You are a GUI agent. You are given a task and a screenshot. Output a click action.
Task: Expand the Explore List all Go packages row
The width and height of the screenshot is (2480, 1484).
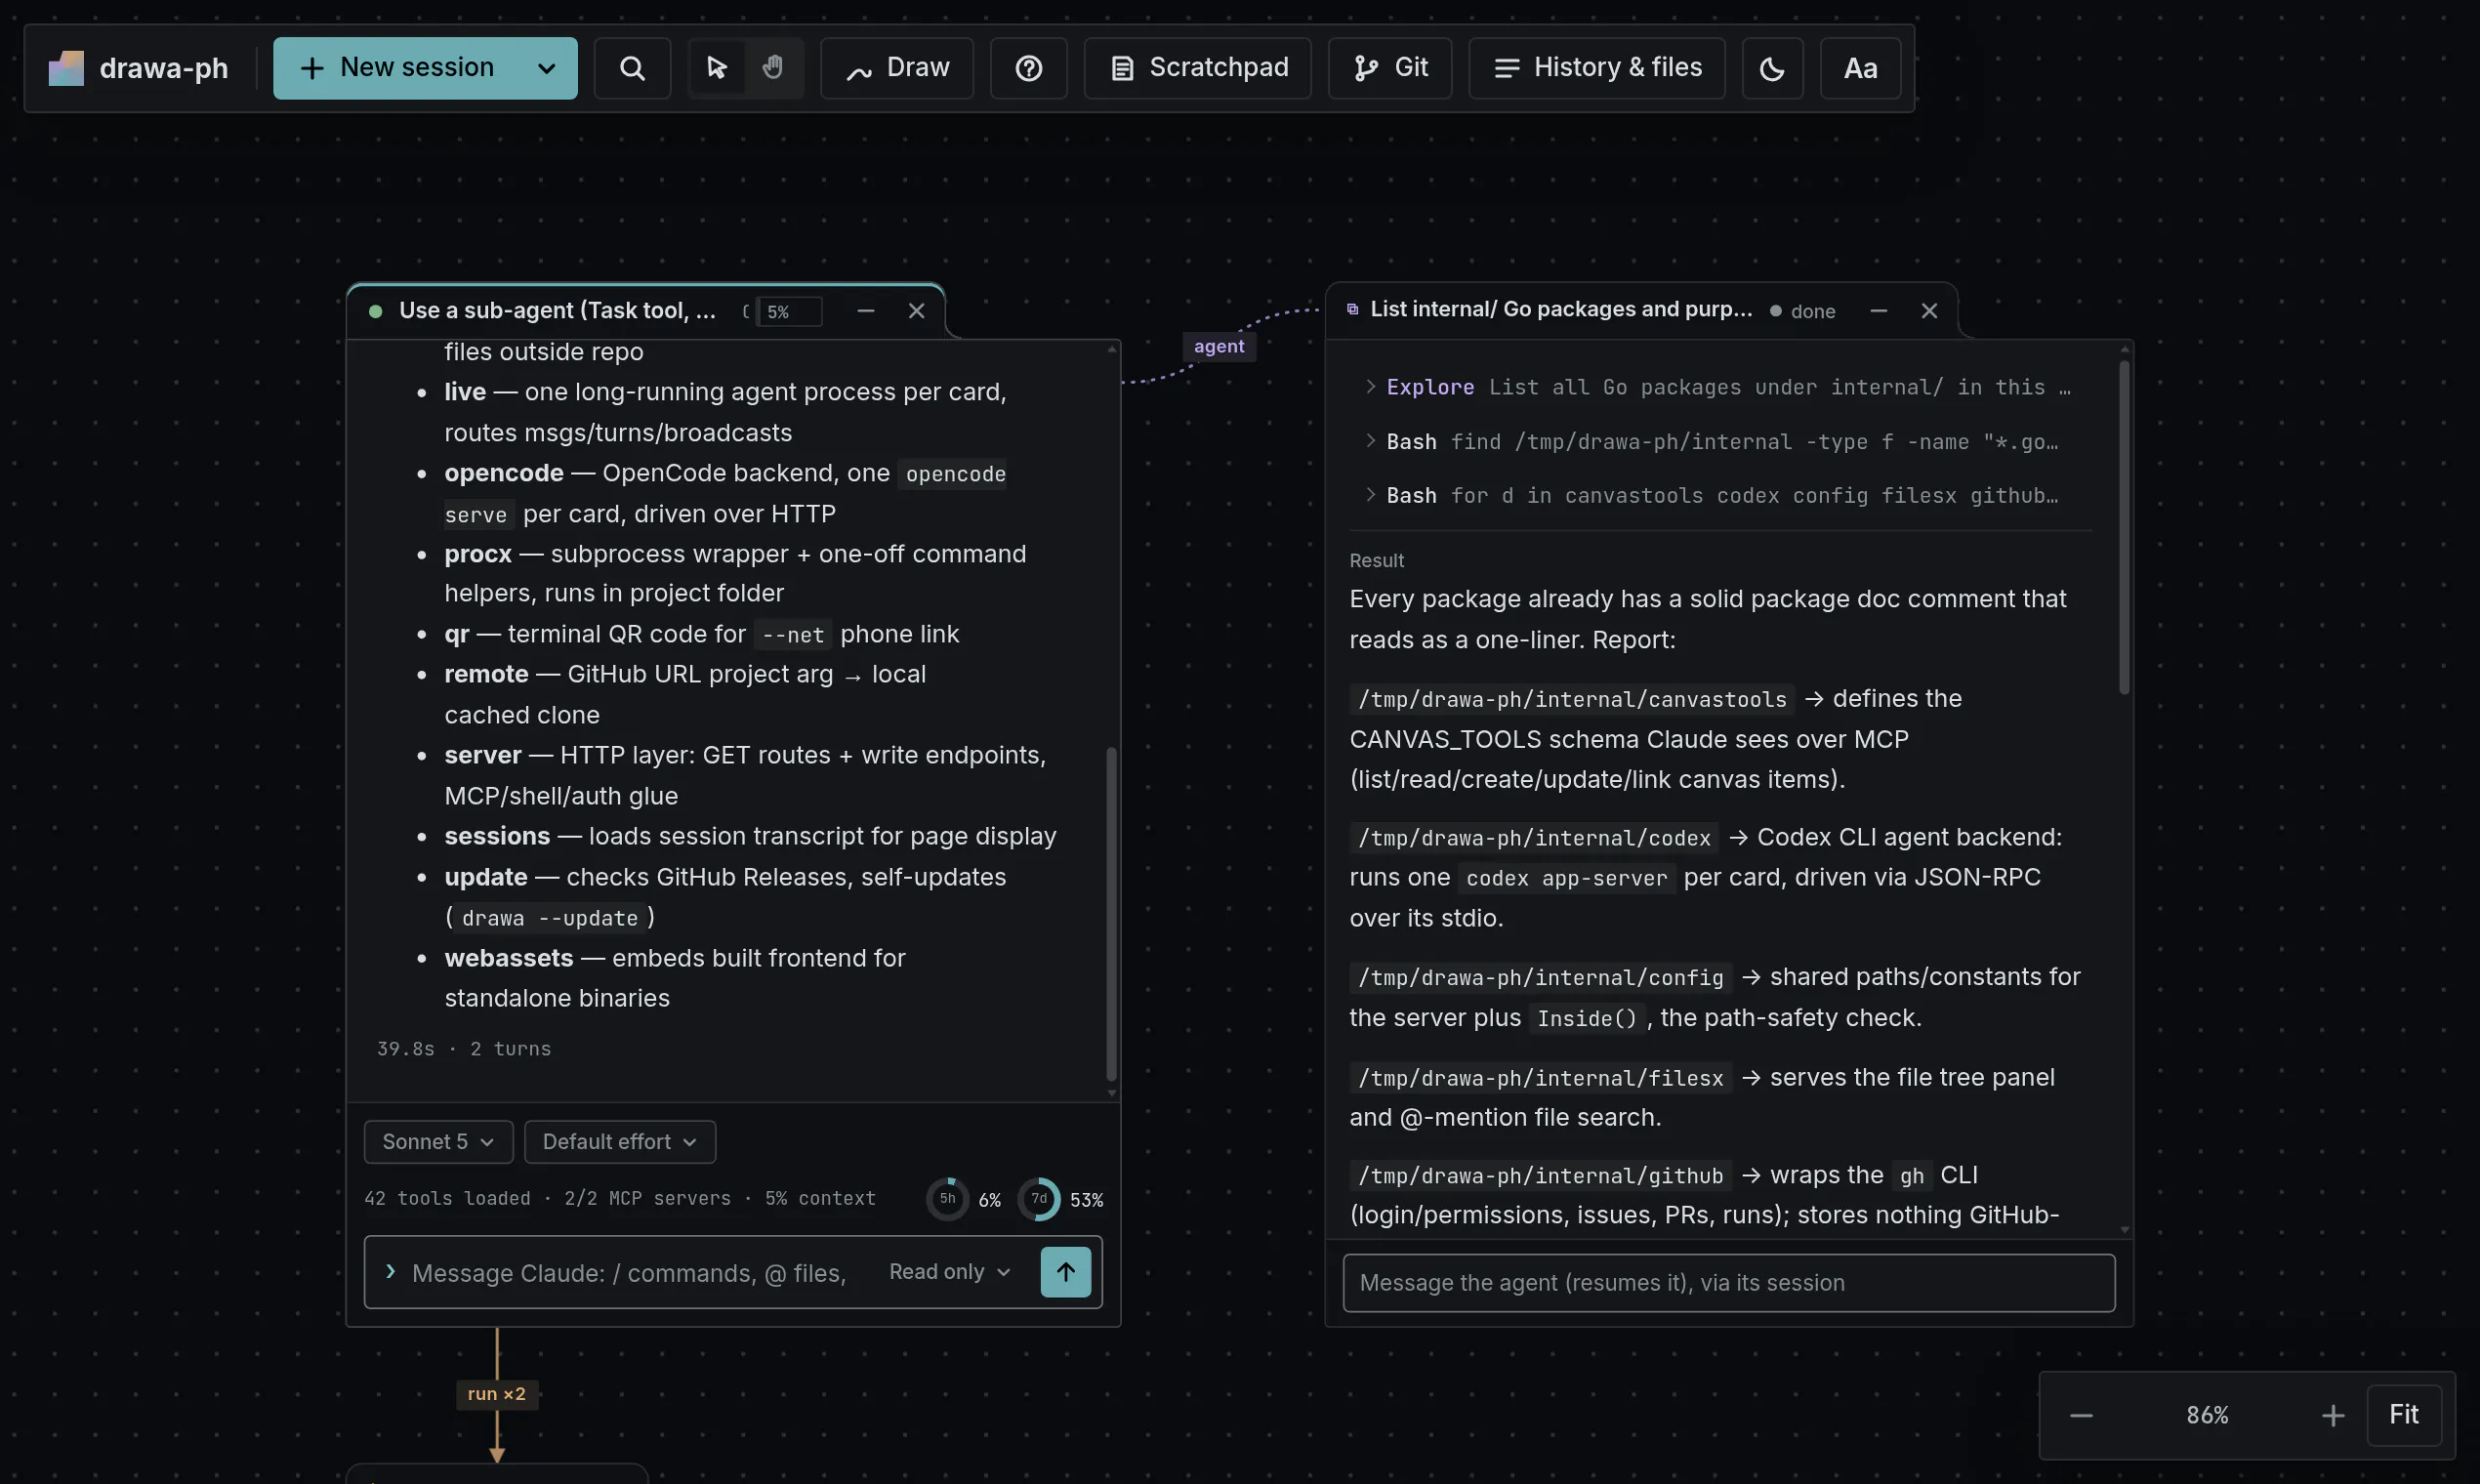(x=1719, y=387)
